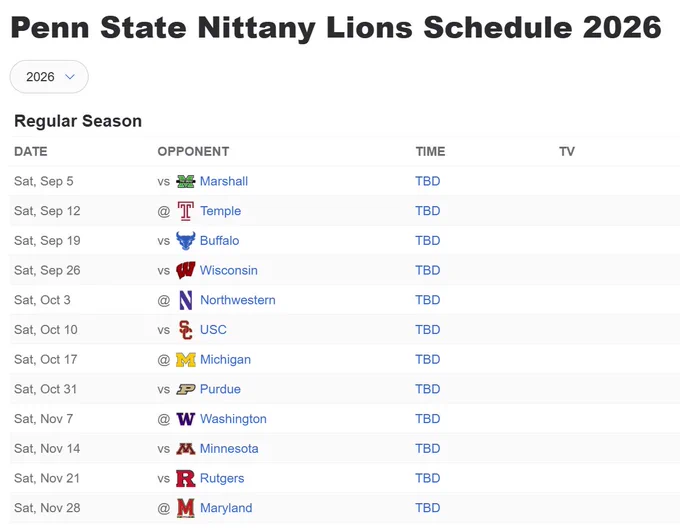Open the Temple team link
The image size is (680, 531).
[x=220, y=211]
